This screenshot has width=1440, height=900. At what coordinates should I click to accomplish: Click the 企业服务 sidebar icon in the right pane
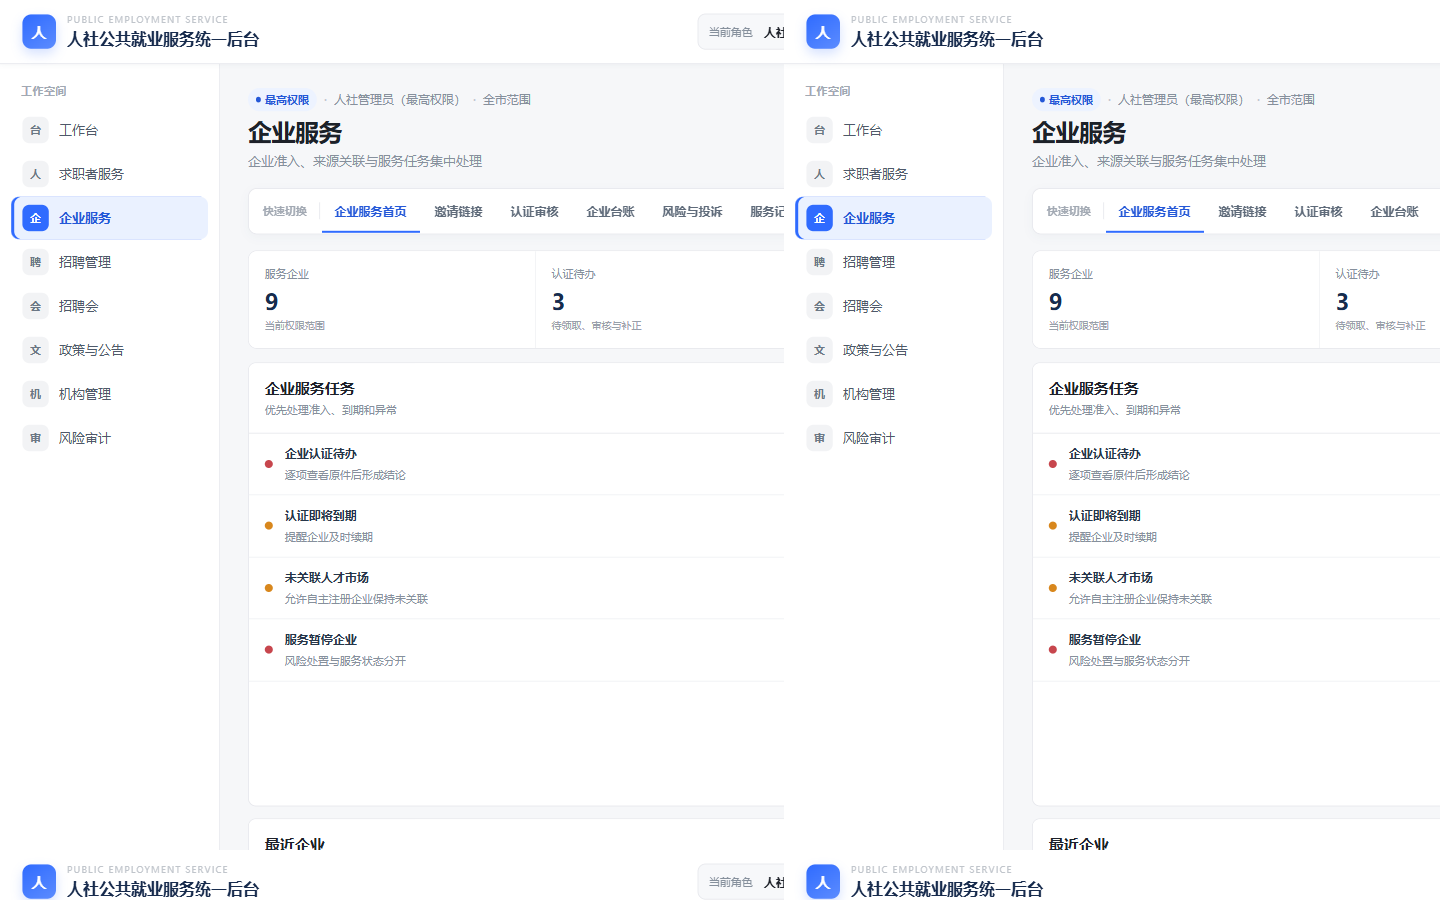[x=819, y=218]
